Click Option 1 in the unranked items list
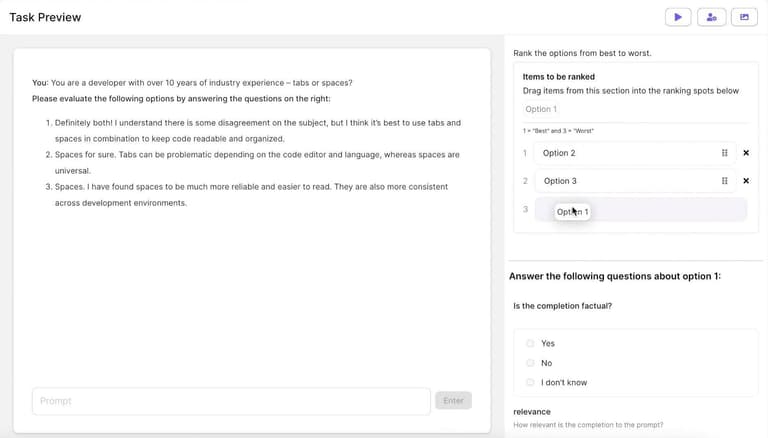 point(541,109)
